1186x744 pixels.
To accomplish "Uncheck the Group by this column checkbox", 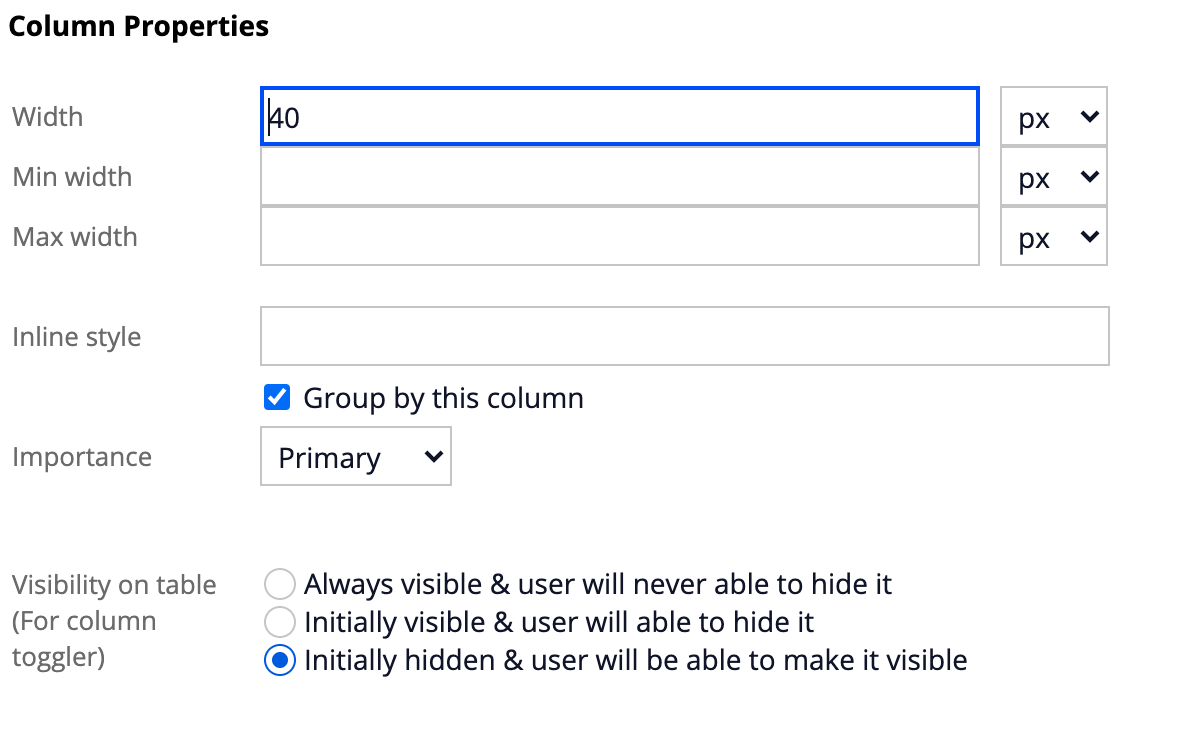I will pos(277,398).
